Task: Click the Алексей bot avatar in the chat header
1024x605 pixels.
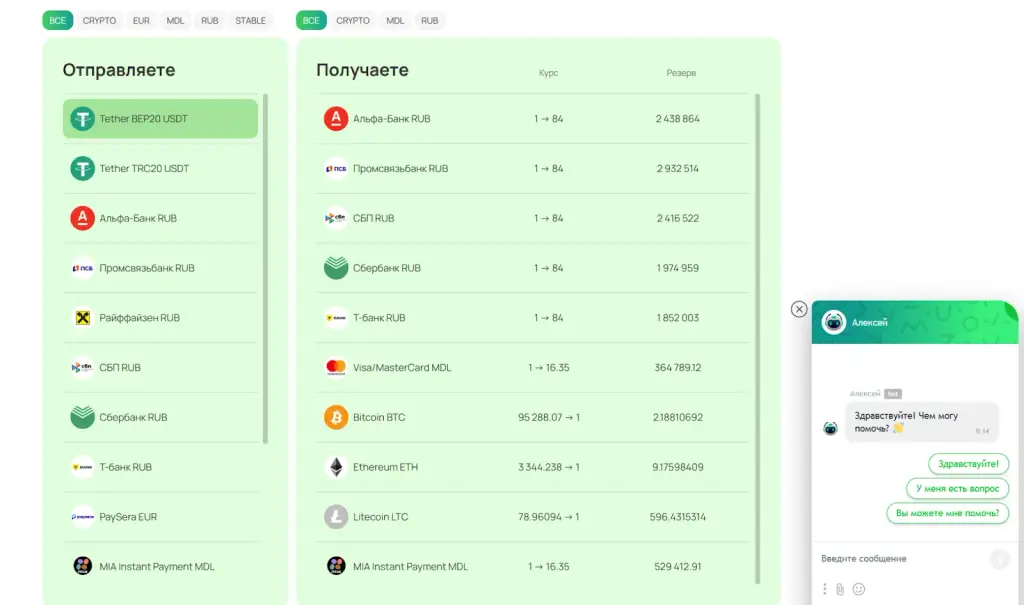Action: pos(833,322)
